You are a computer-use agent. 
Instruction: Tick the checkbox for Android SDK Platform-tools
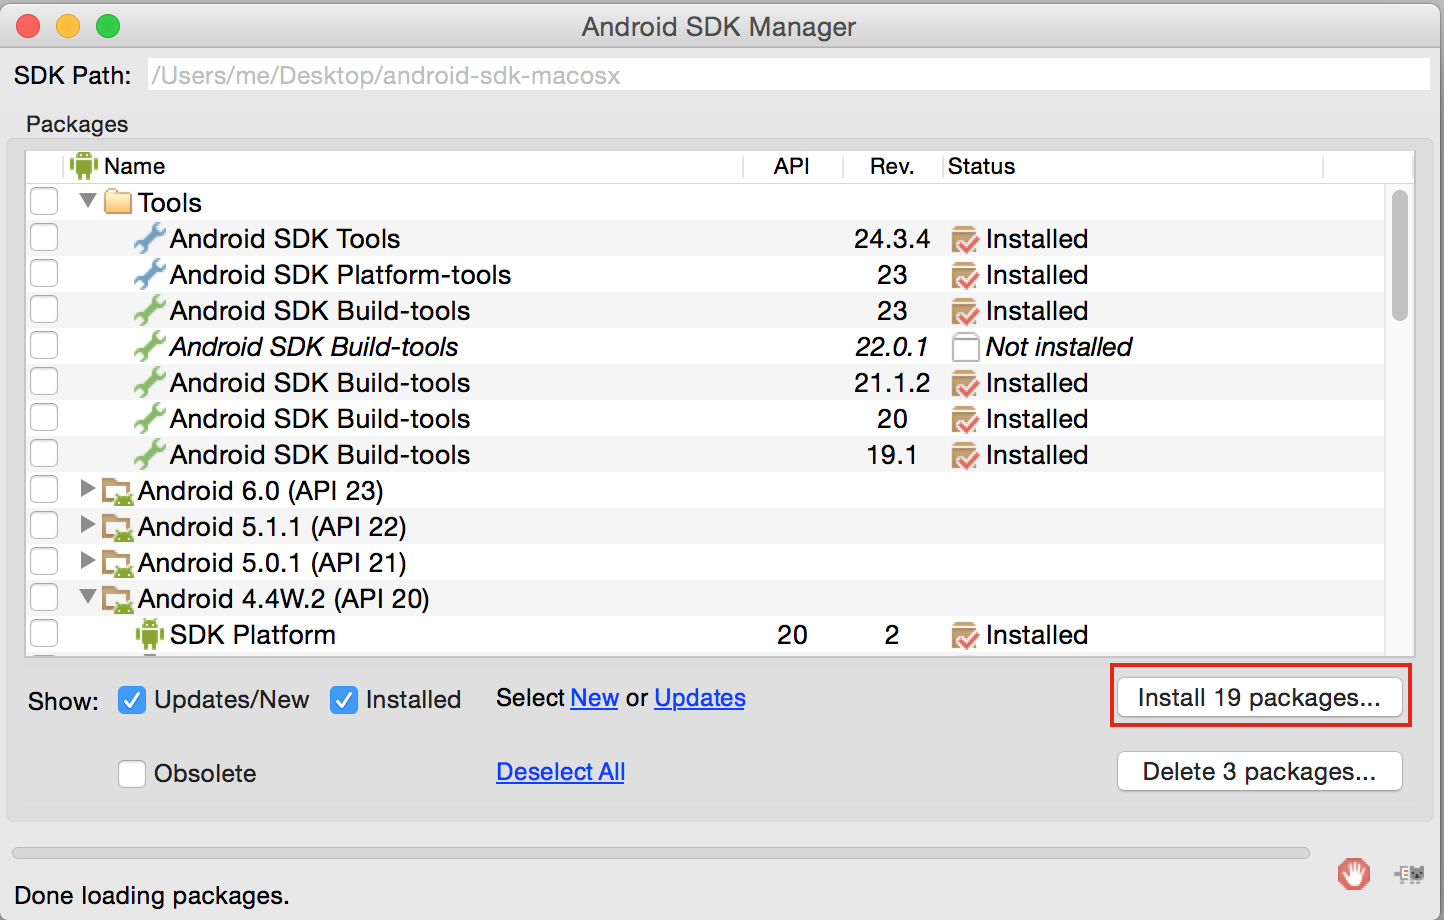44,273
